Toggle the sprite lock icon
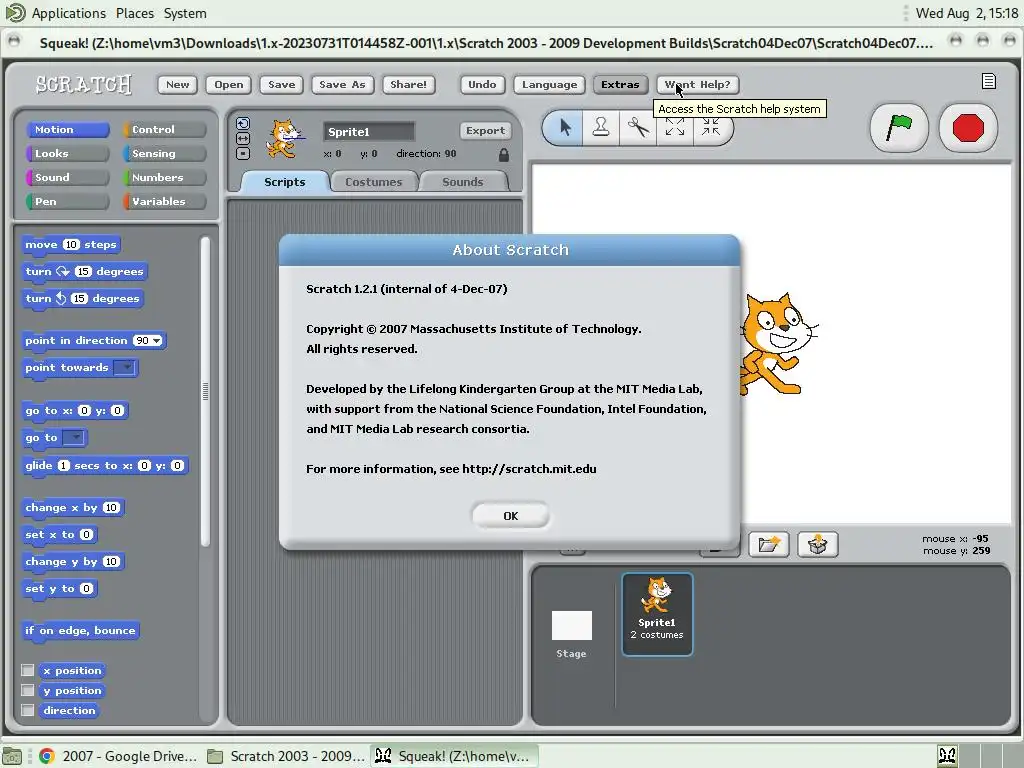1024x768 pixels. [x=504, y=155]
